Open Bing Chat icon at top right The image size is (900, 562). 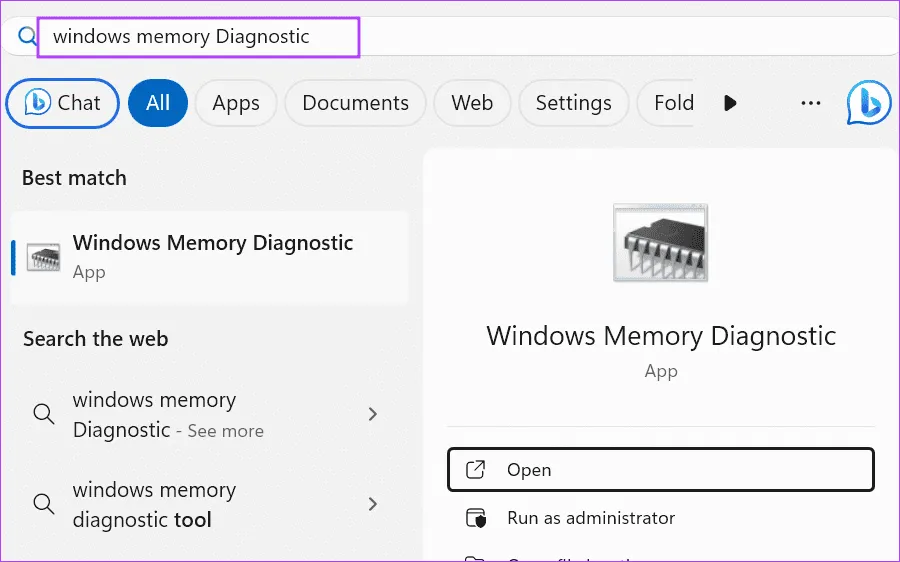tap(868, 103)
